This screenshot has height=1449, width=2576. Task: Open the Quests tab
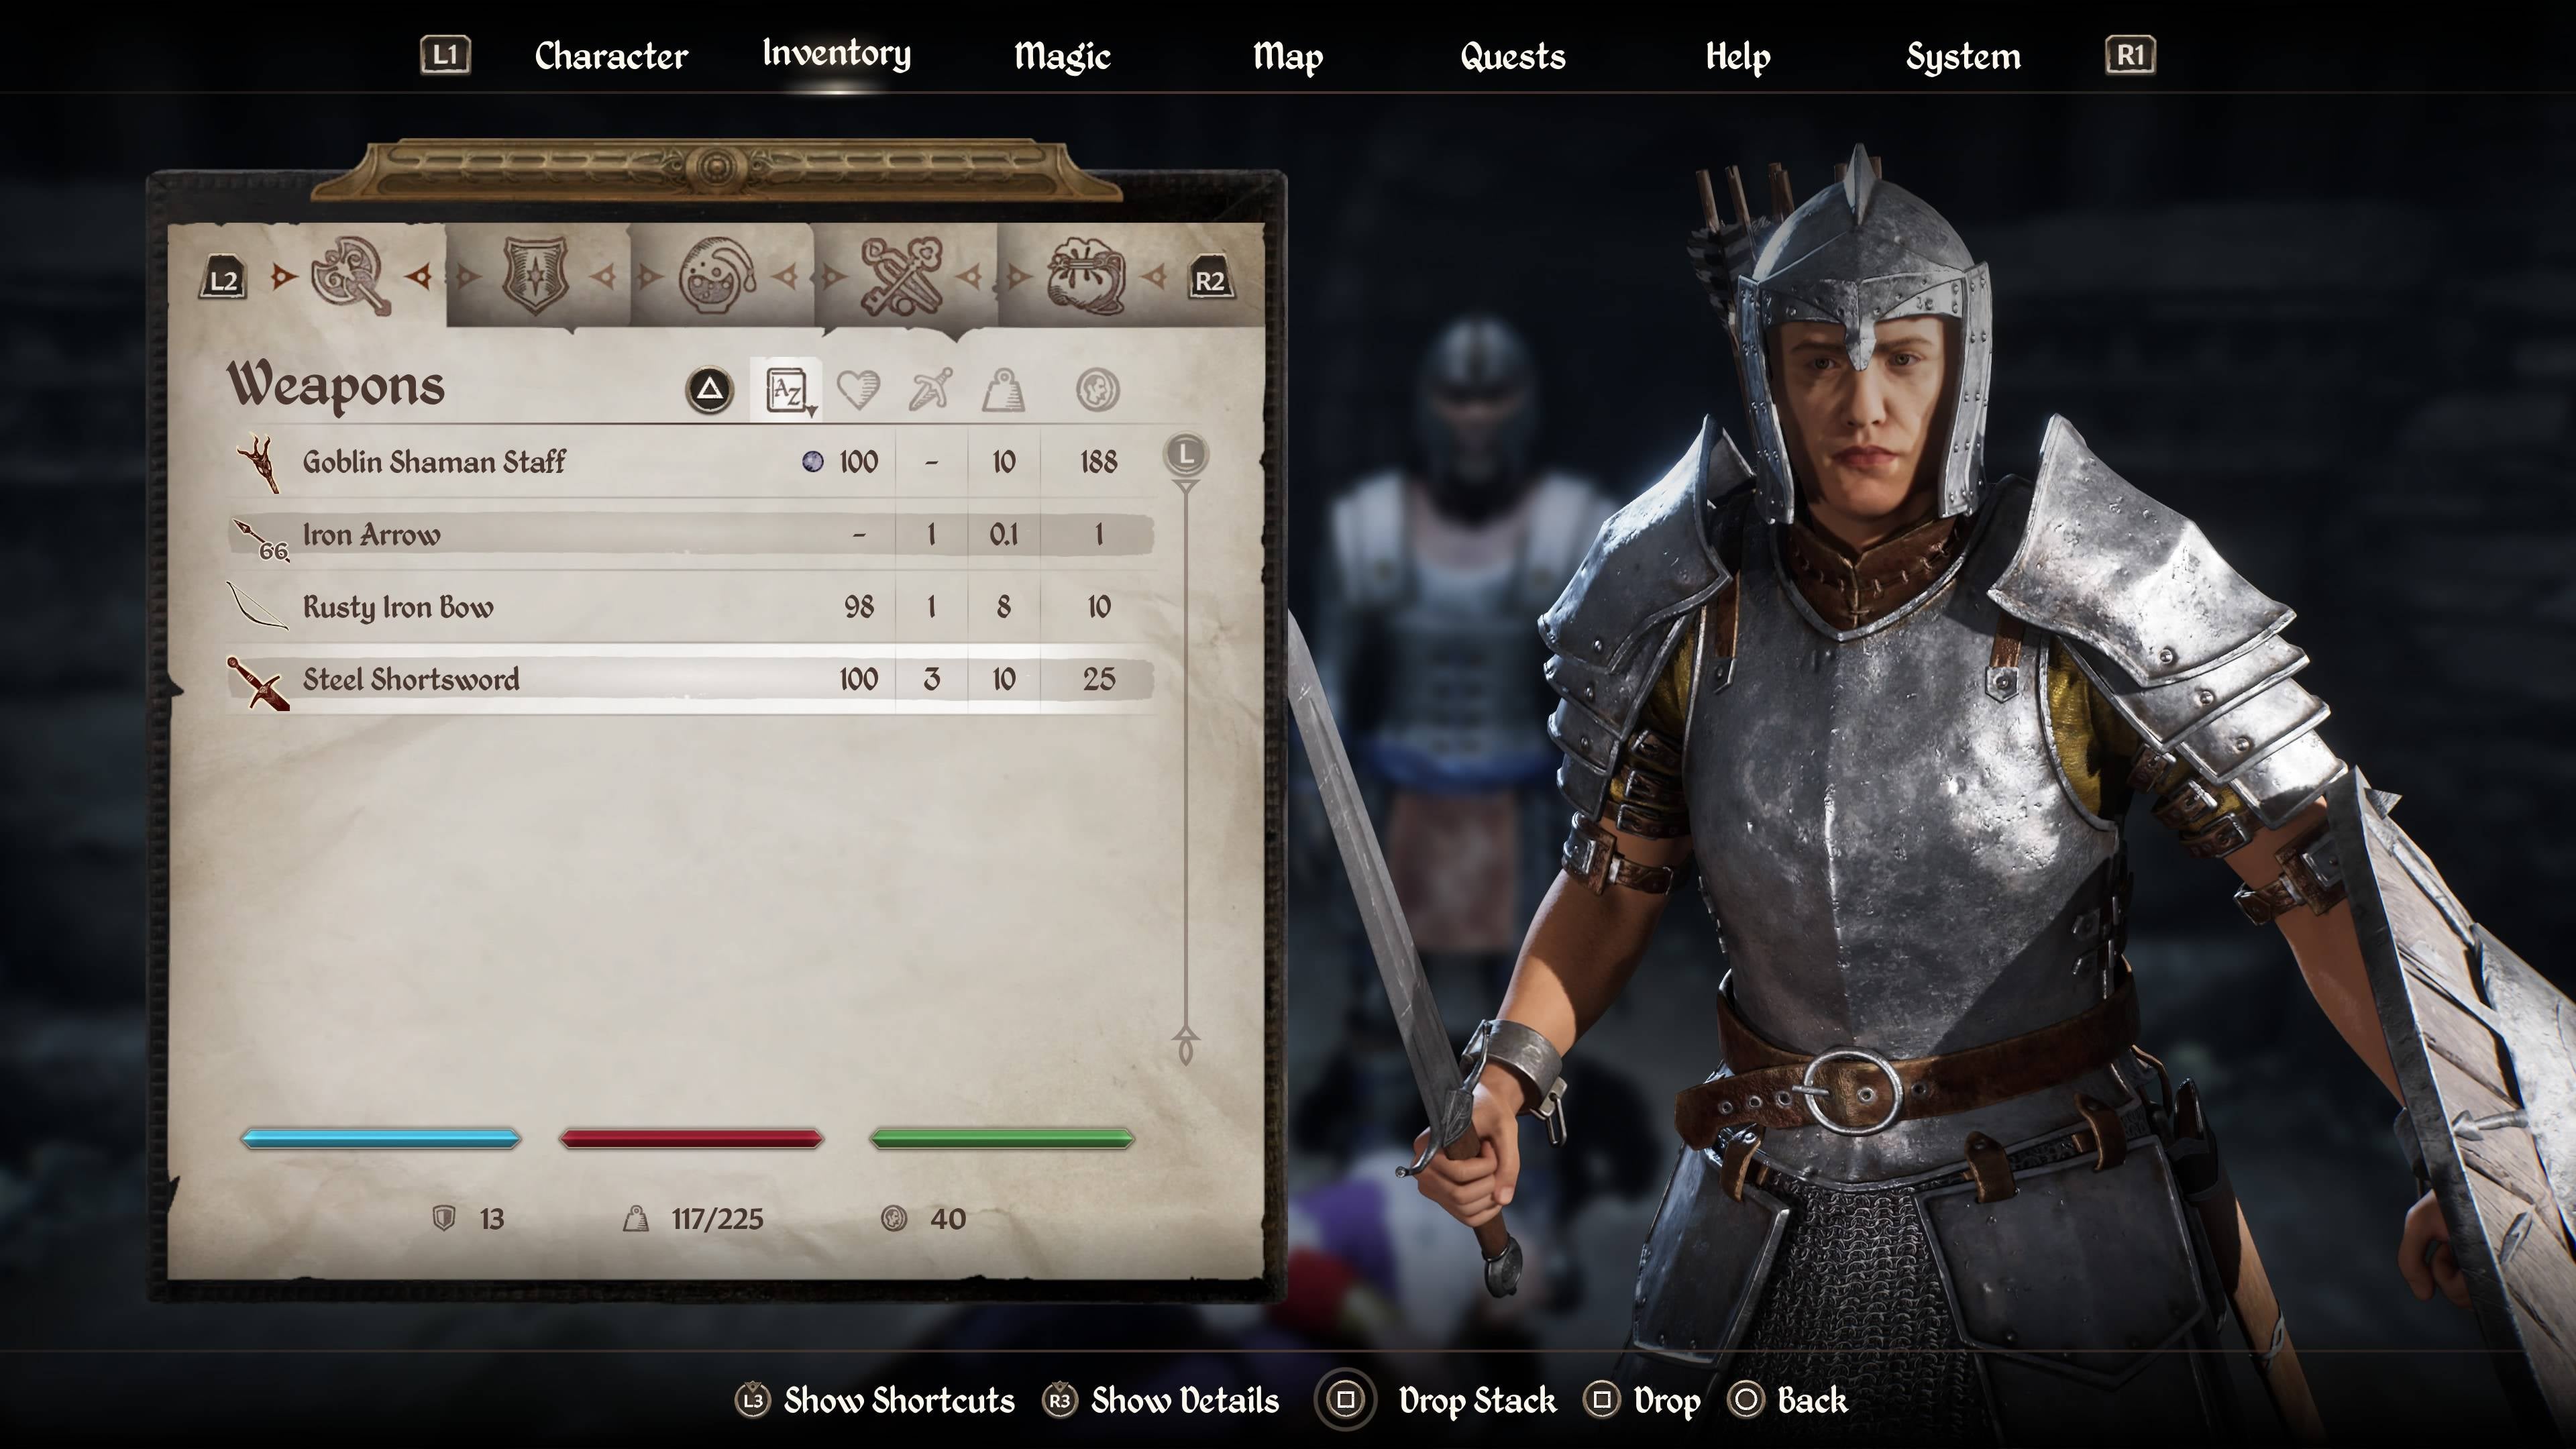tap(1512, 56)
